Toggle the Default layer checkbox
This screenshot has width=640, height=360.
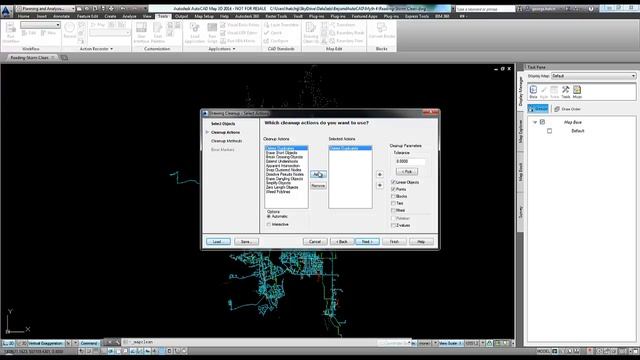[549, 131]
